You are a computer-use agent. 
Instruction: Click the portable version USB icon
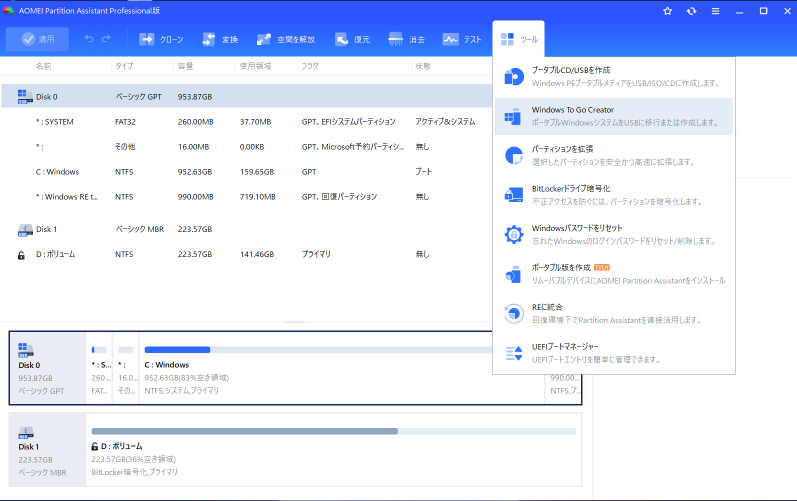[513, 274]
